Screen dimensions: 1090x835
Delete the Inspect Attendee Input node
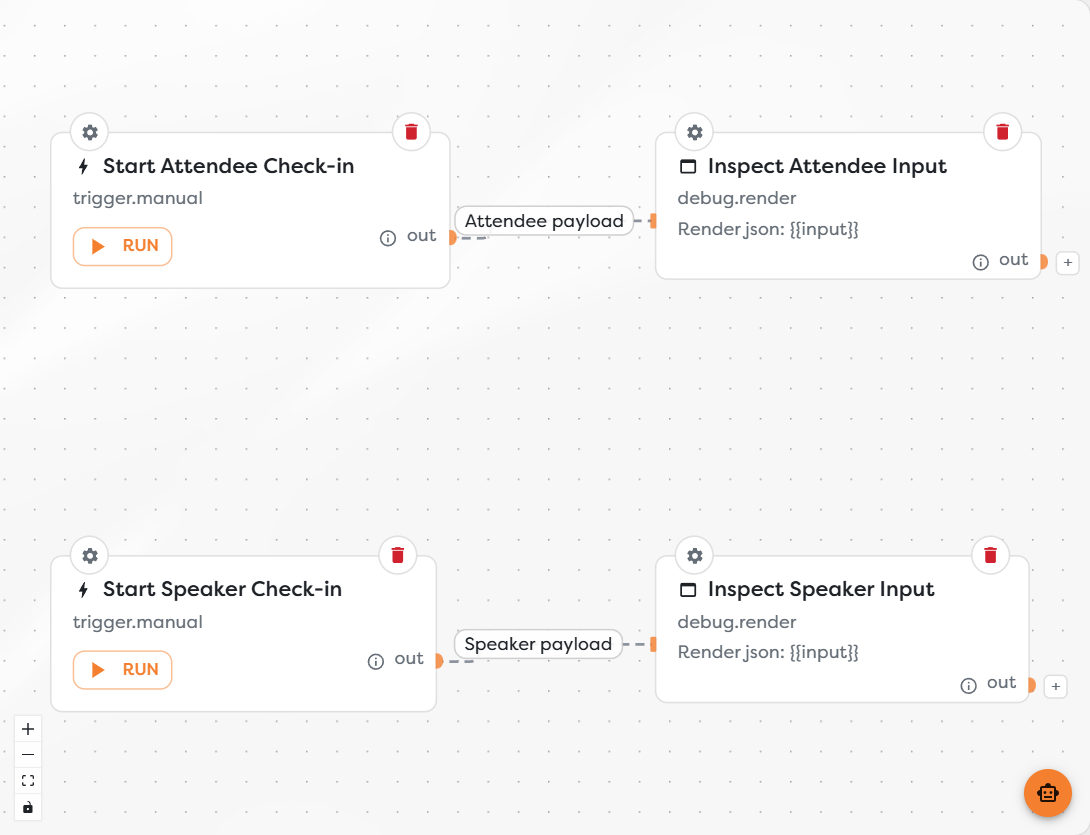coord(1002,132)
